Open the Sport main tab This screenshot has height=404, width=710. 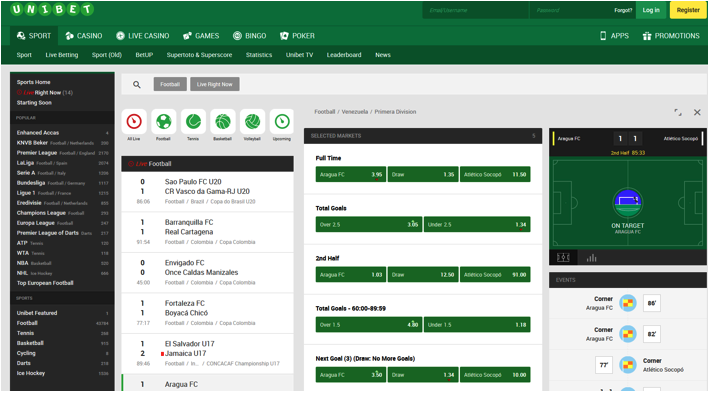[x=34, y=36]
